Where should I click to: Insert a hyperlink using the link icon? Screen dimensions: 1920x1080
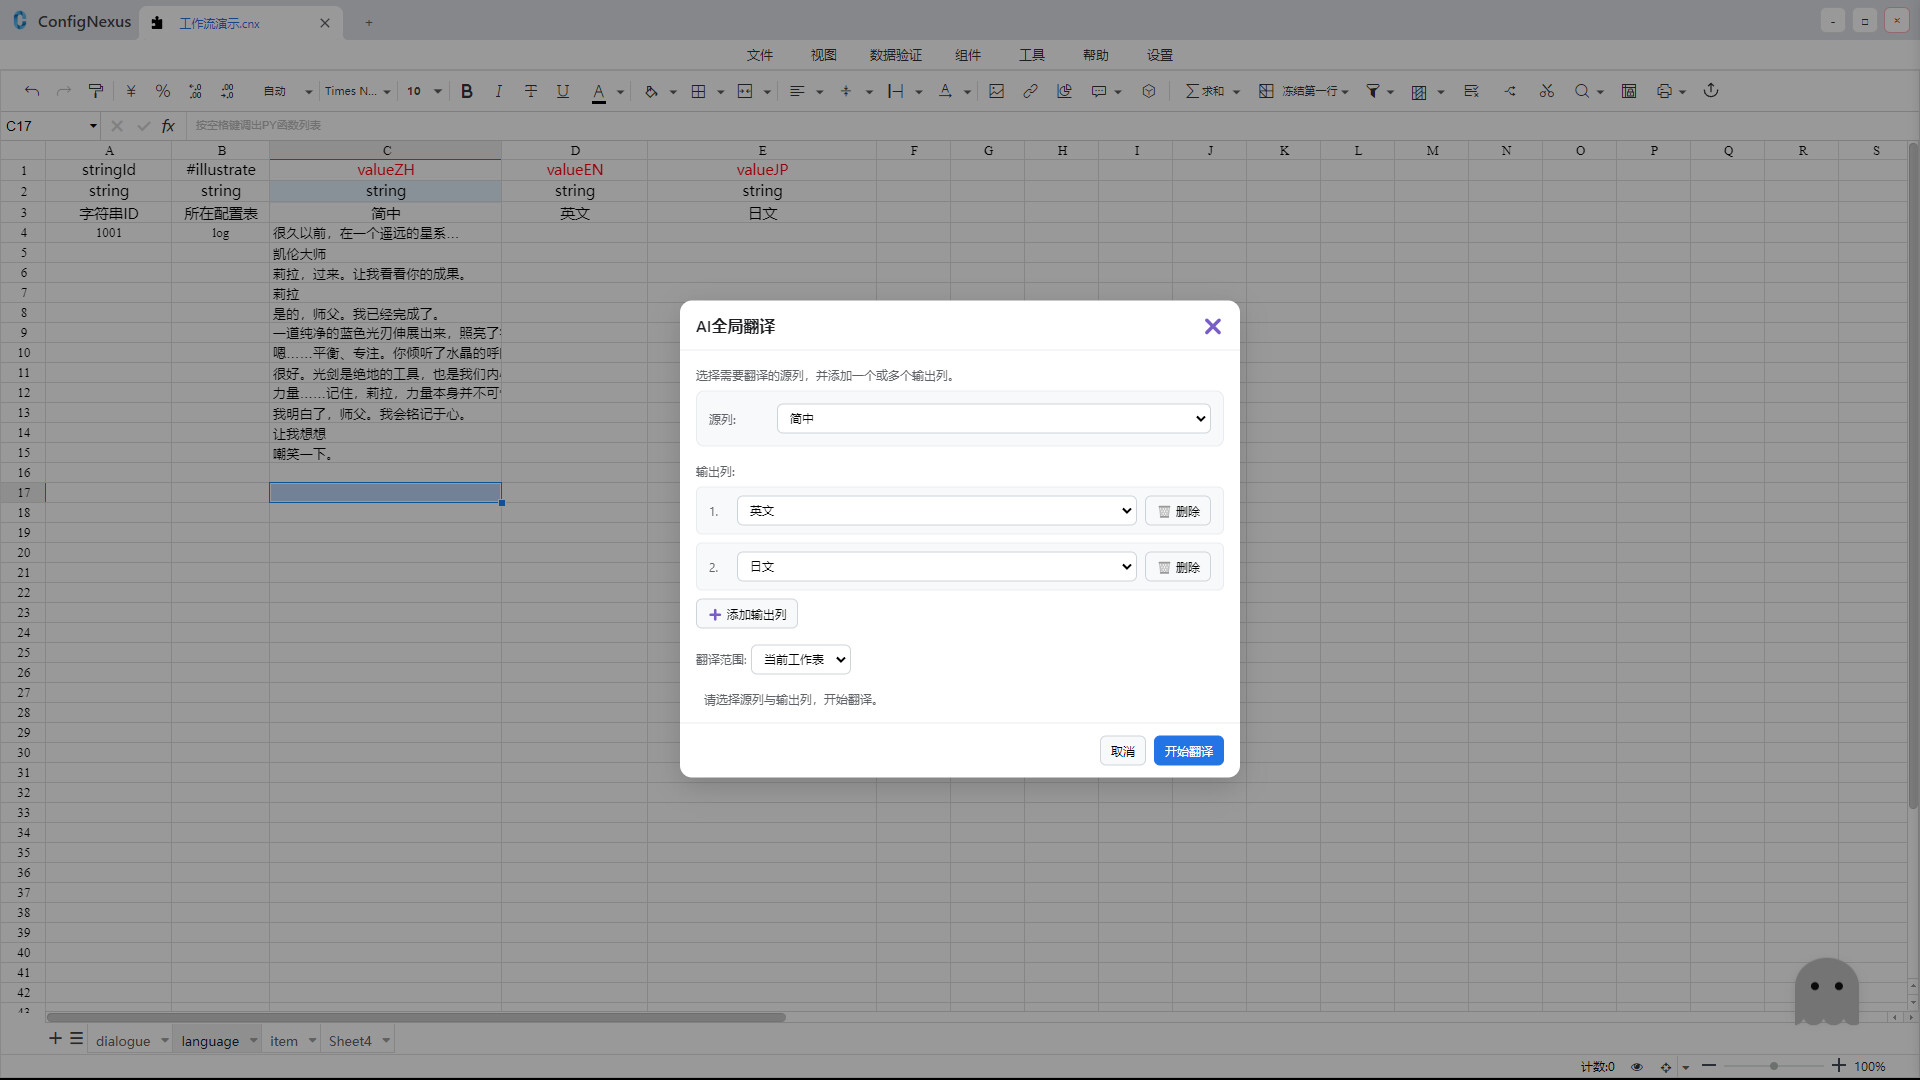point(1030,91)
